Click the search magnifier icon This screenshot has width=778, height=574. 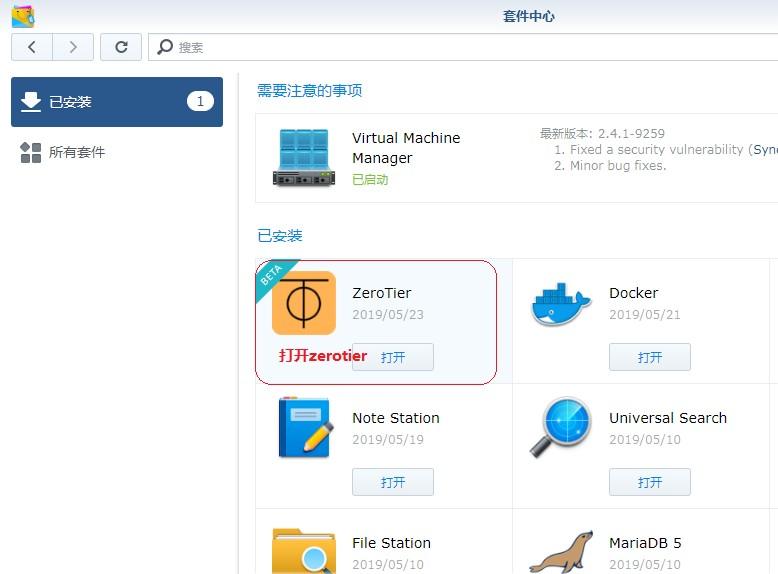[165, 47]
